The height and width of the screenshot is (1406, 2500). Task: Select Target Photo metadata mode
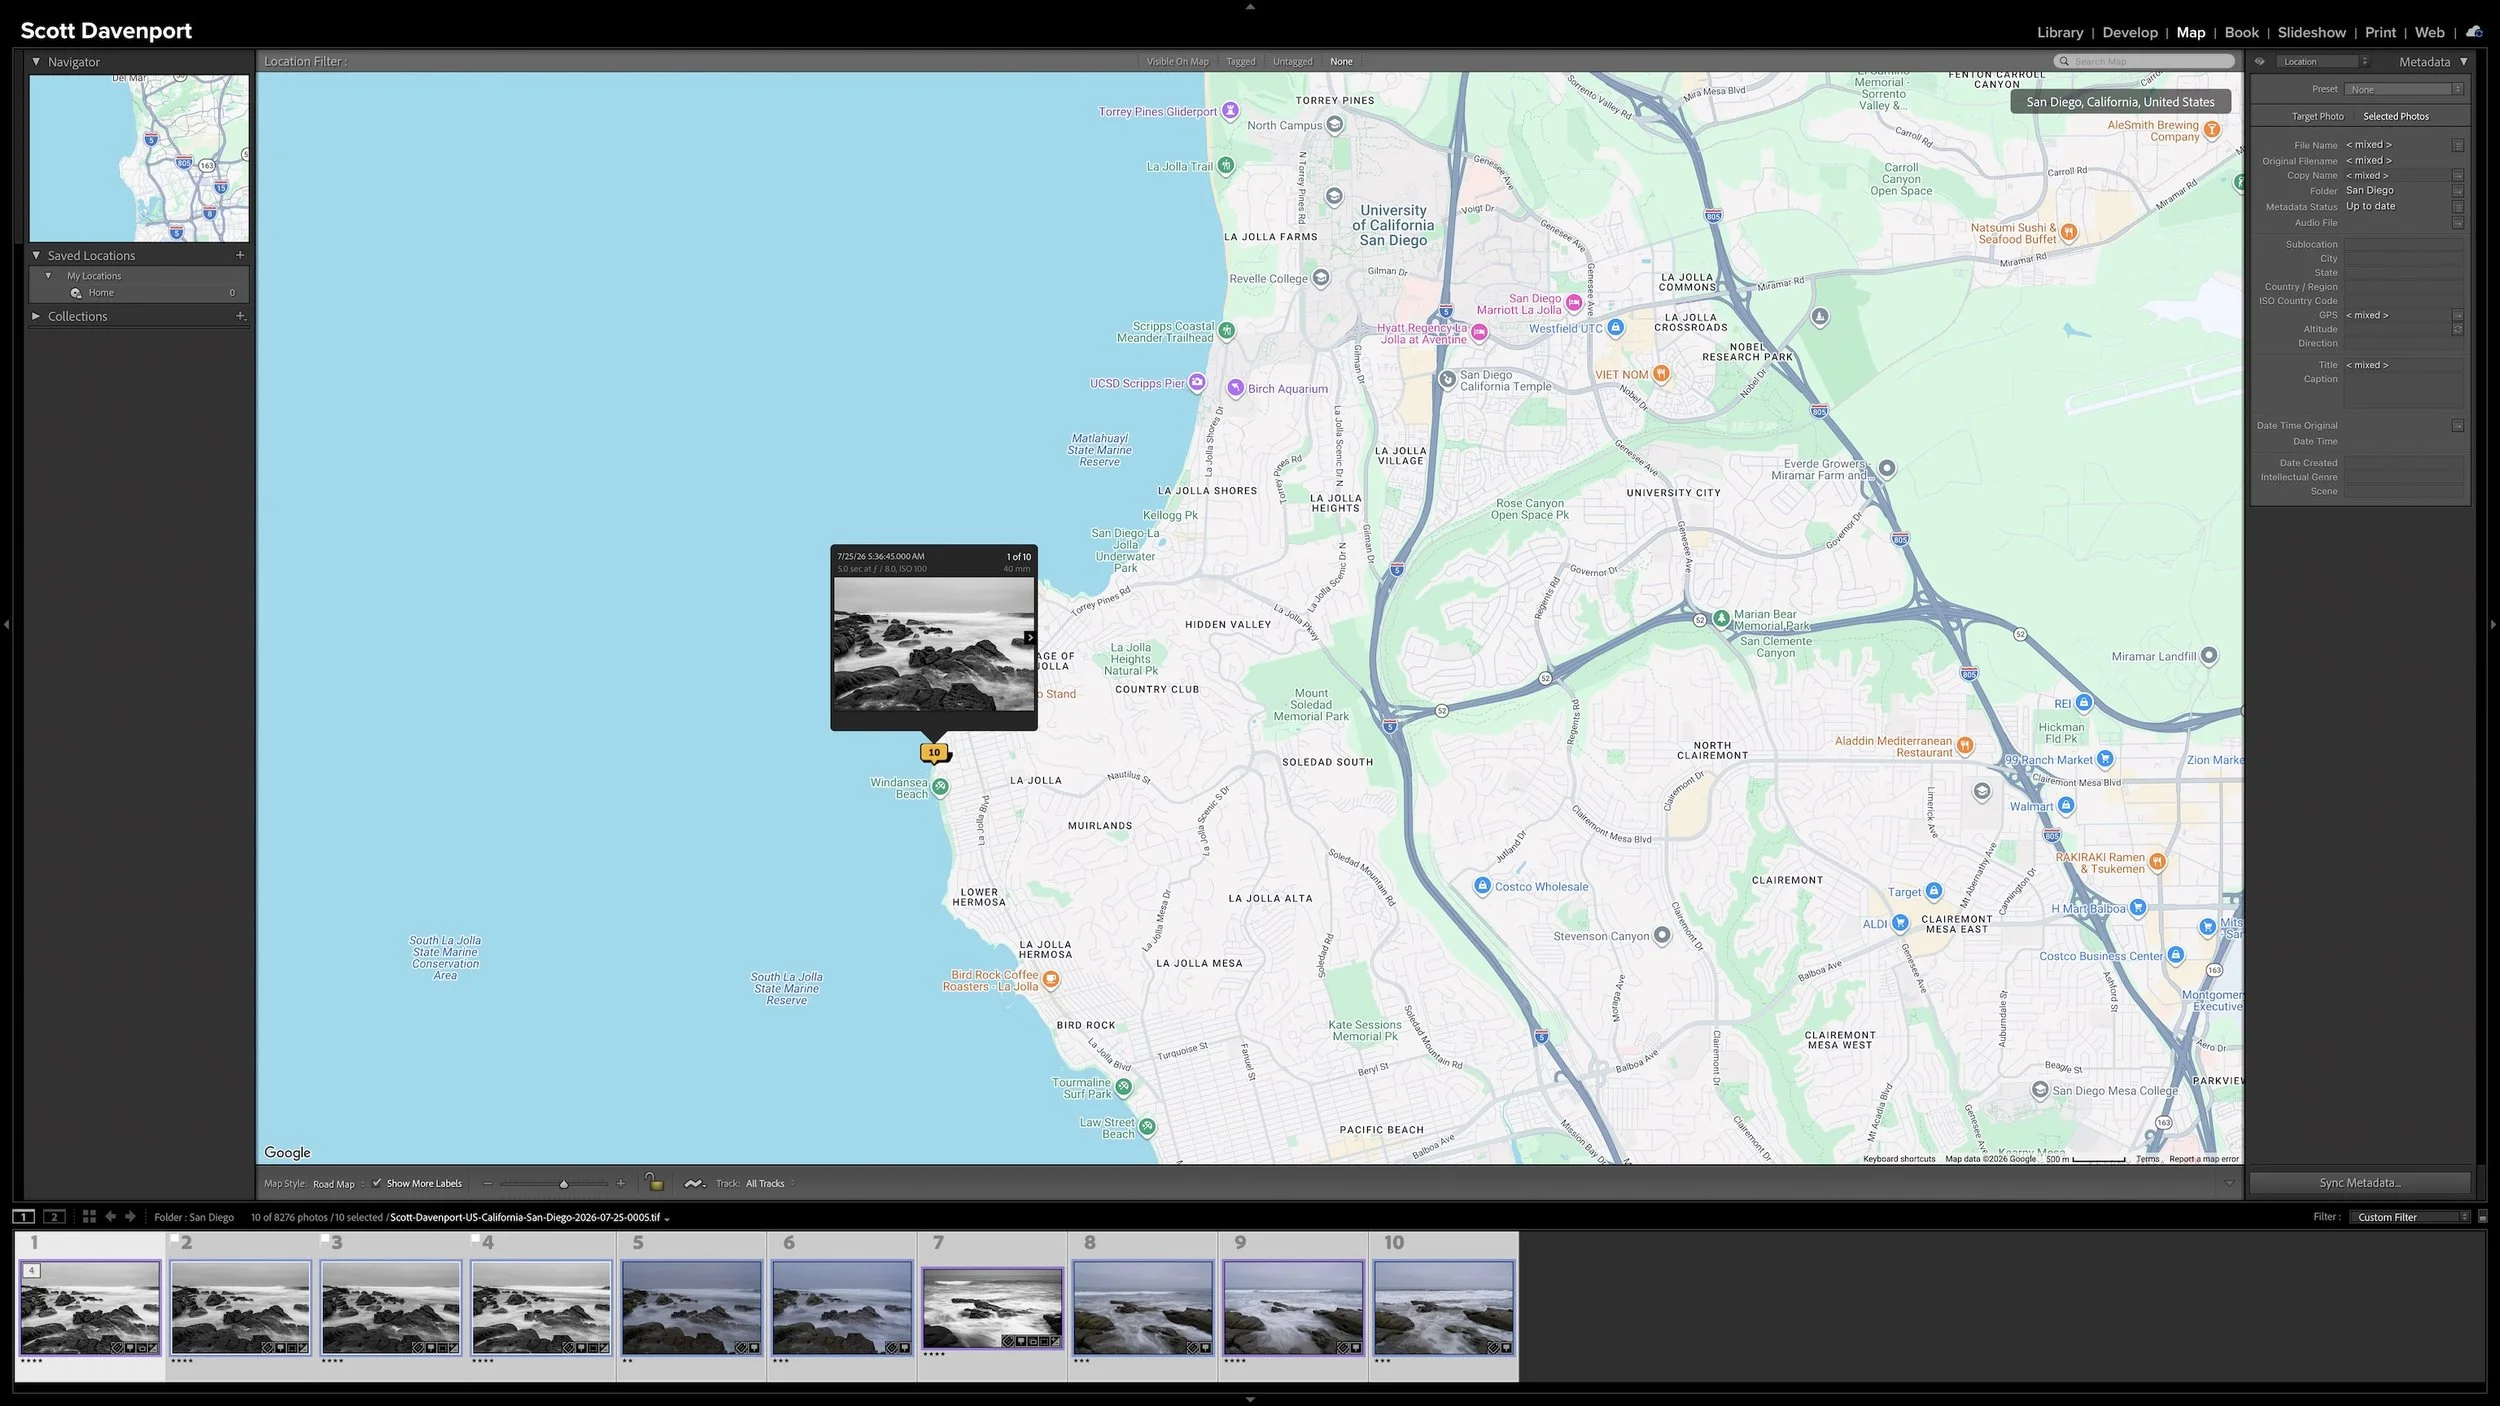2317,116
